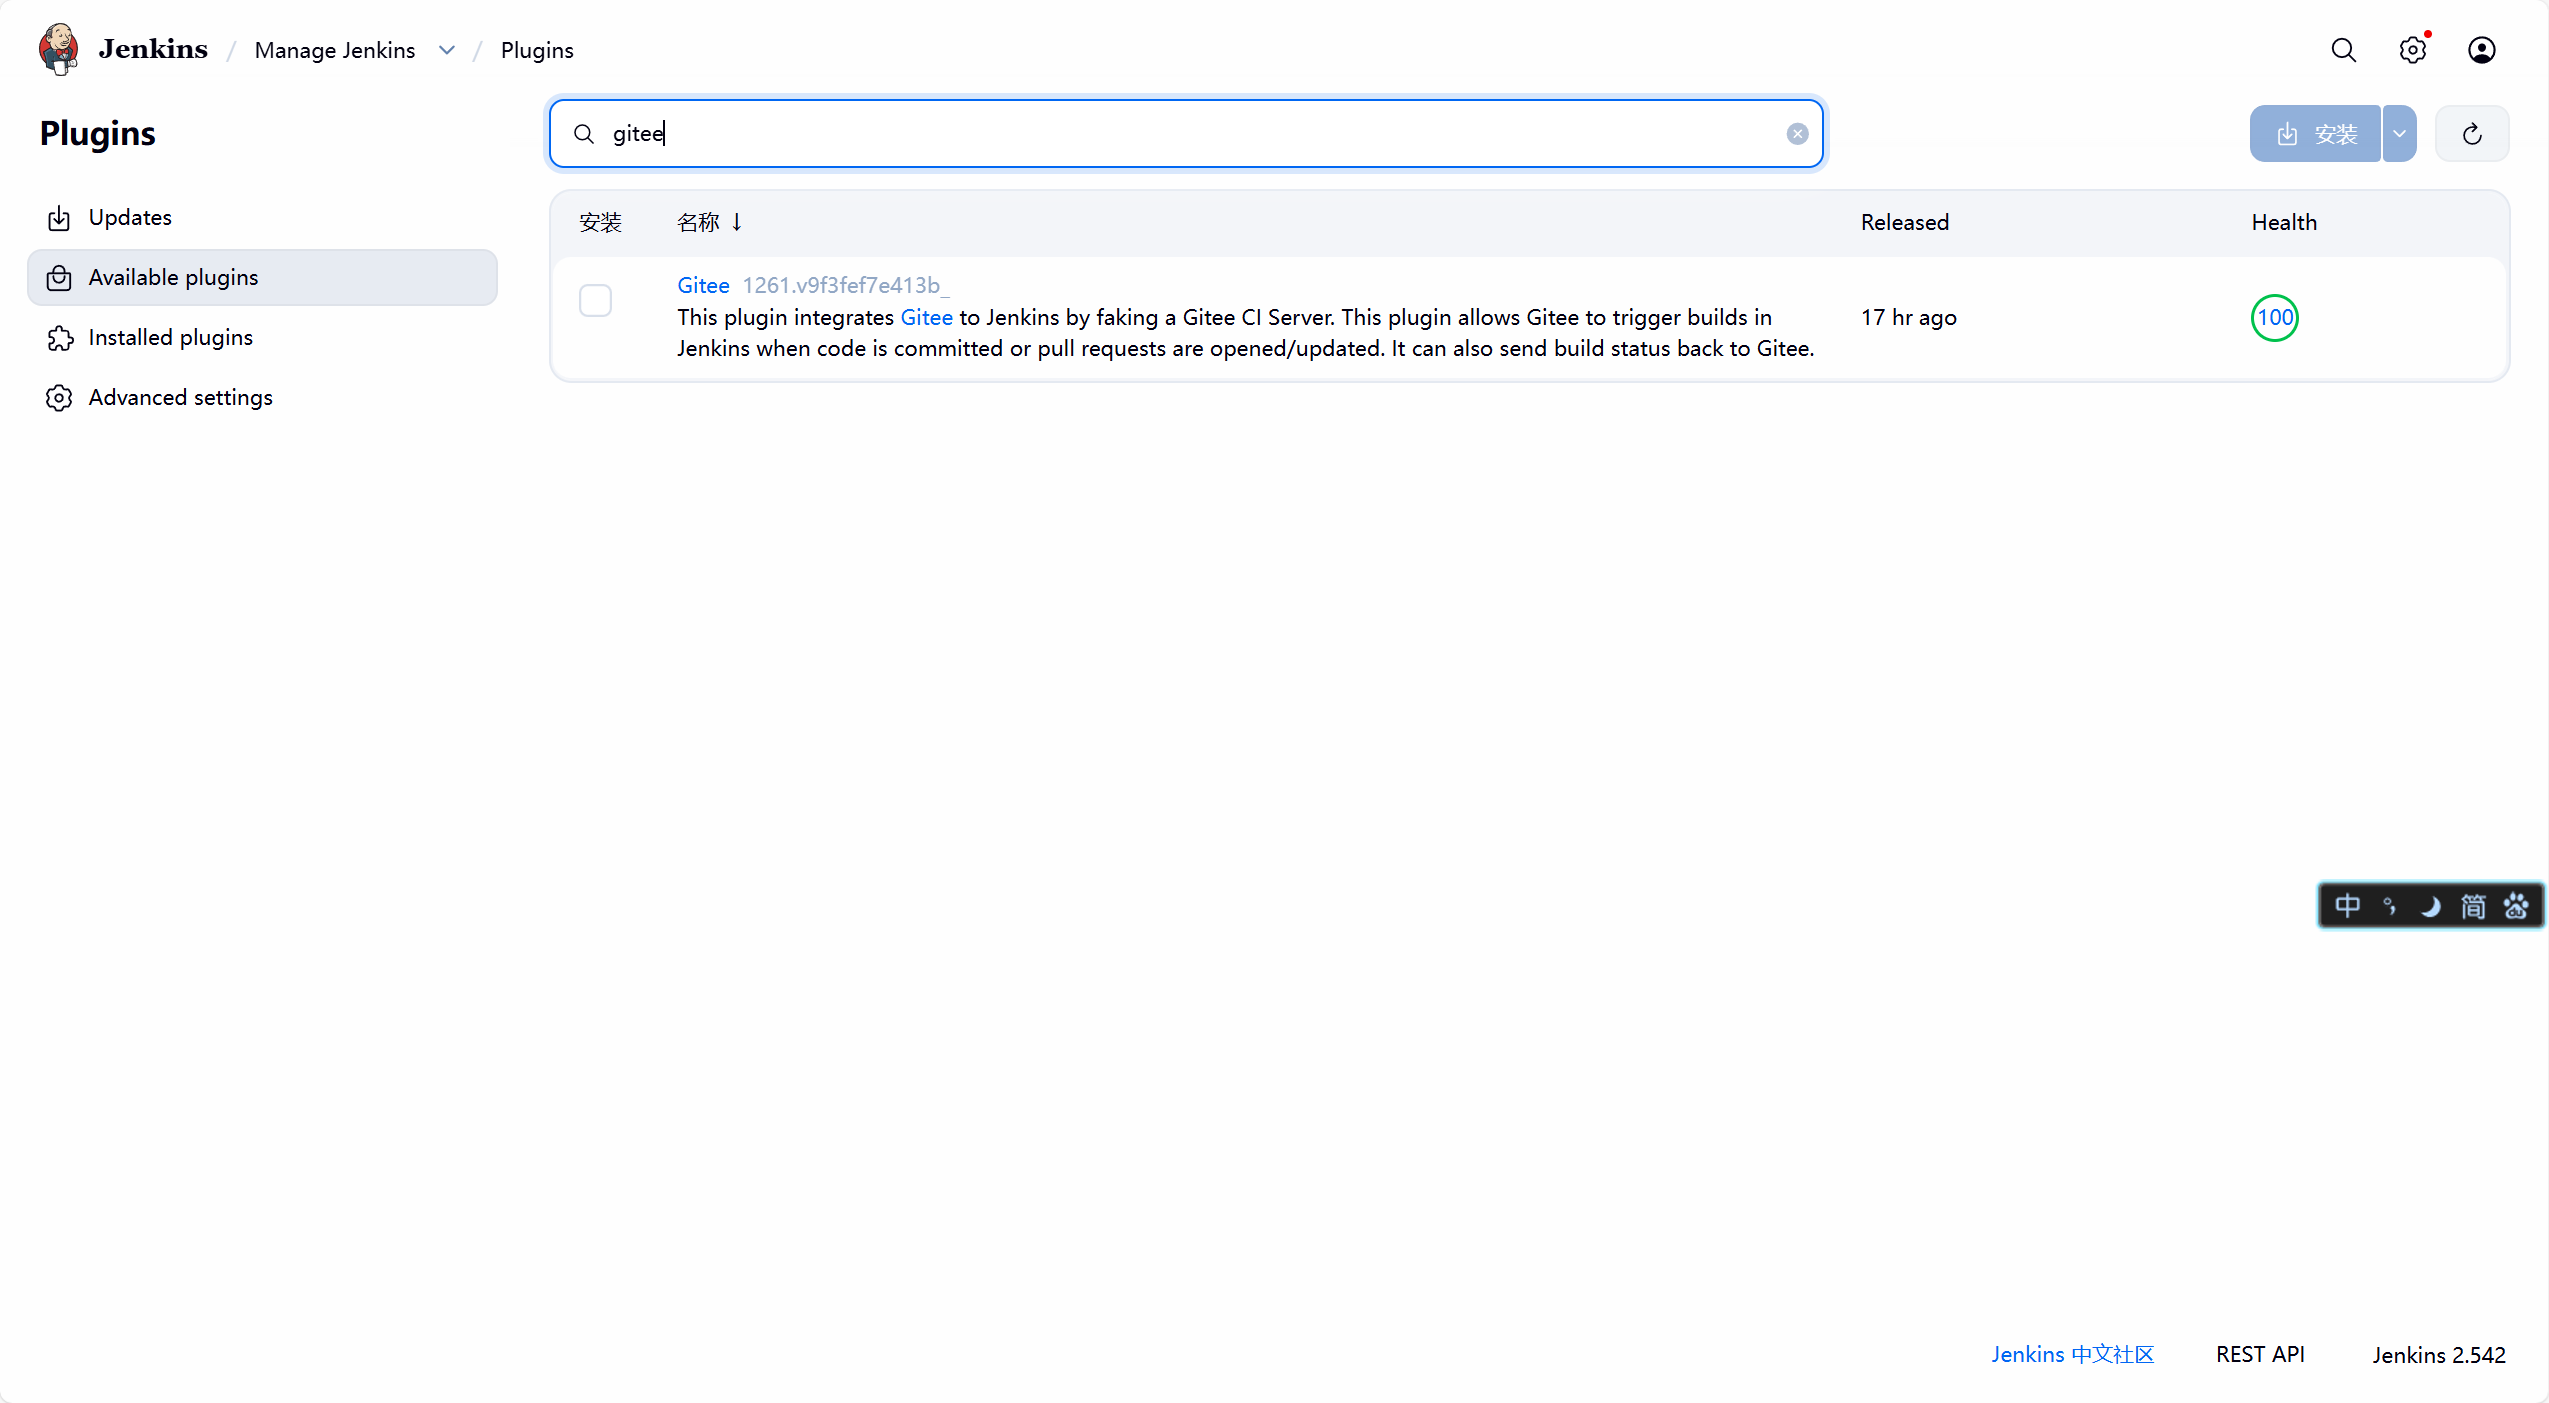The width and height of the screenshot is (2549, 1403).
Task: Open the user account profile icon
Action: tap(2481, 50)
